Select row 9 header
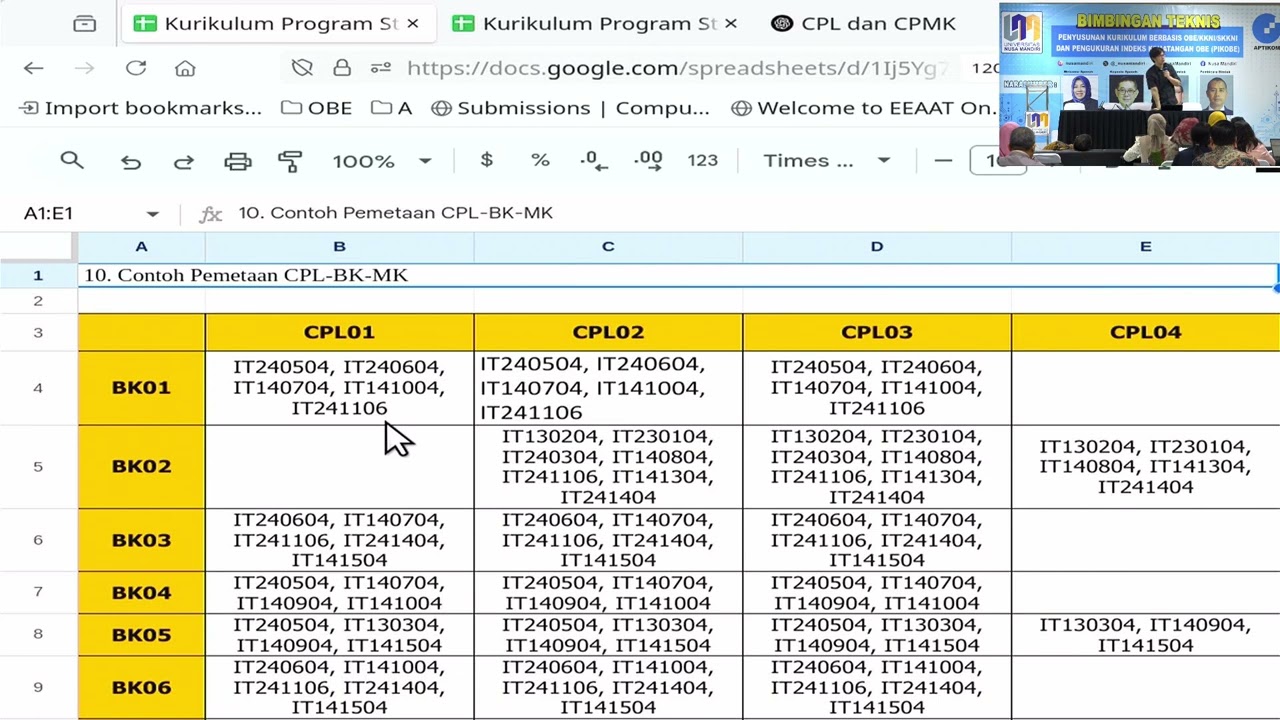 pos(38,687)
